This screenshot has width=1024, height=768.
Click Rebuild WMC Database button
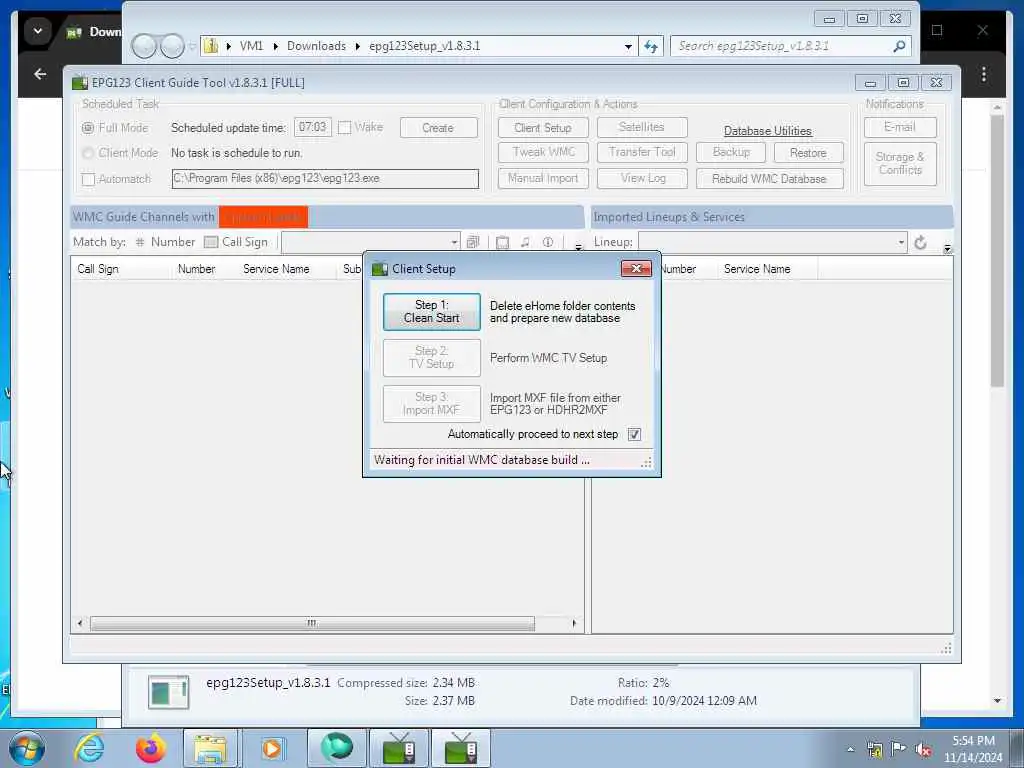769,179
